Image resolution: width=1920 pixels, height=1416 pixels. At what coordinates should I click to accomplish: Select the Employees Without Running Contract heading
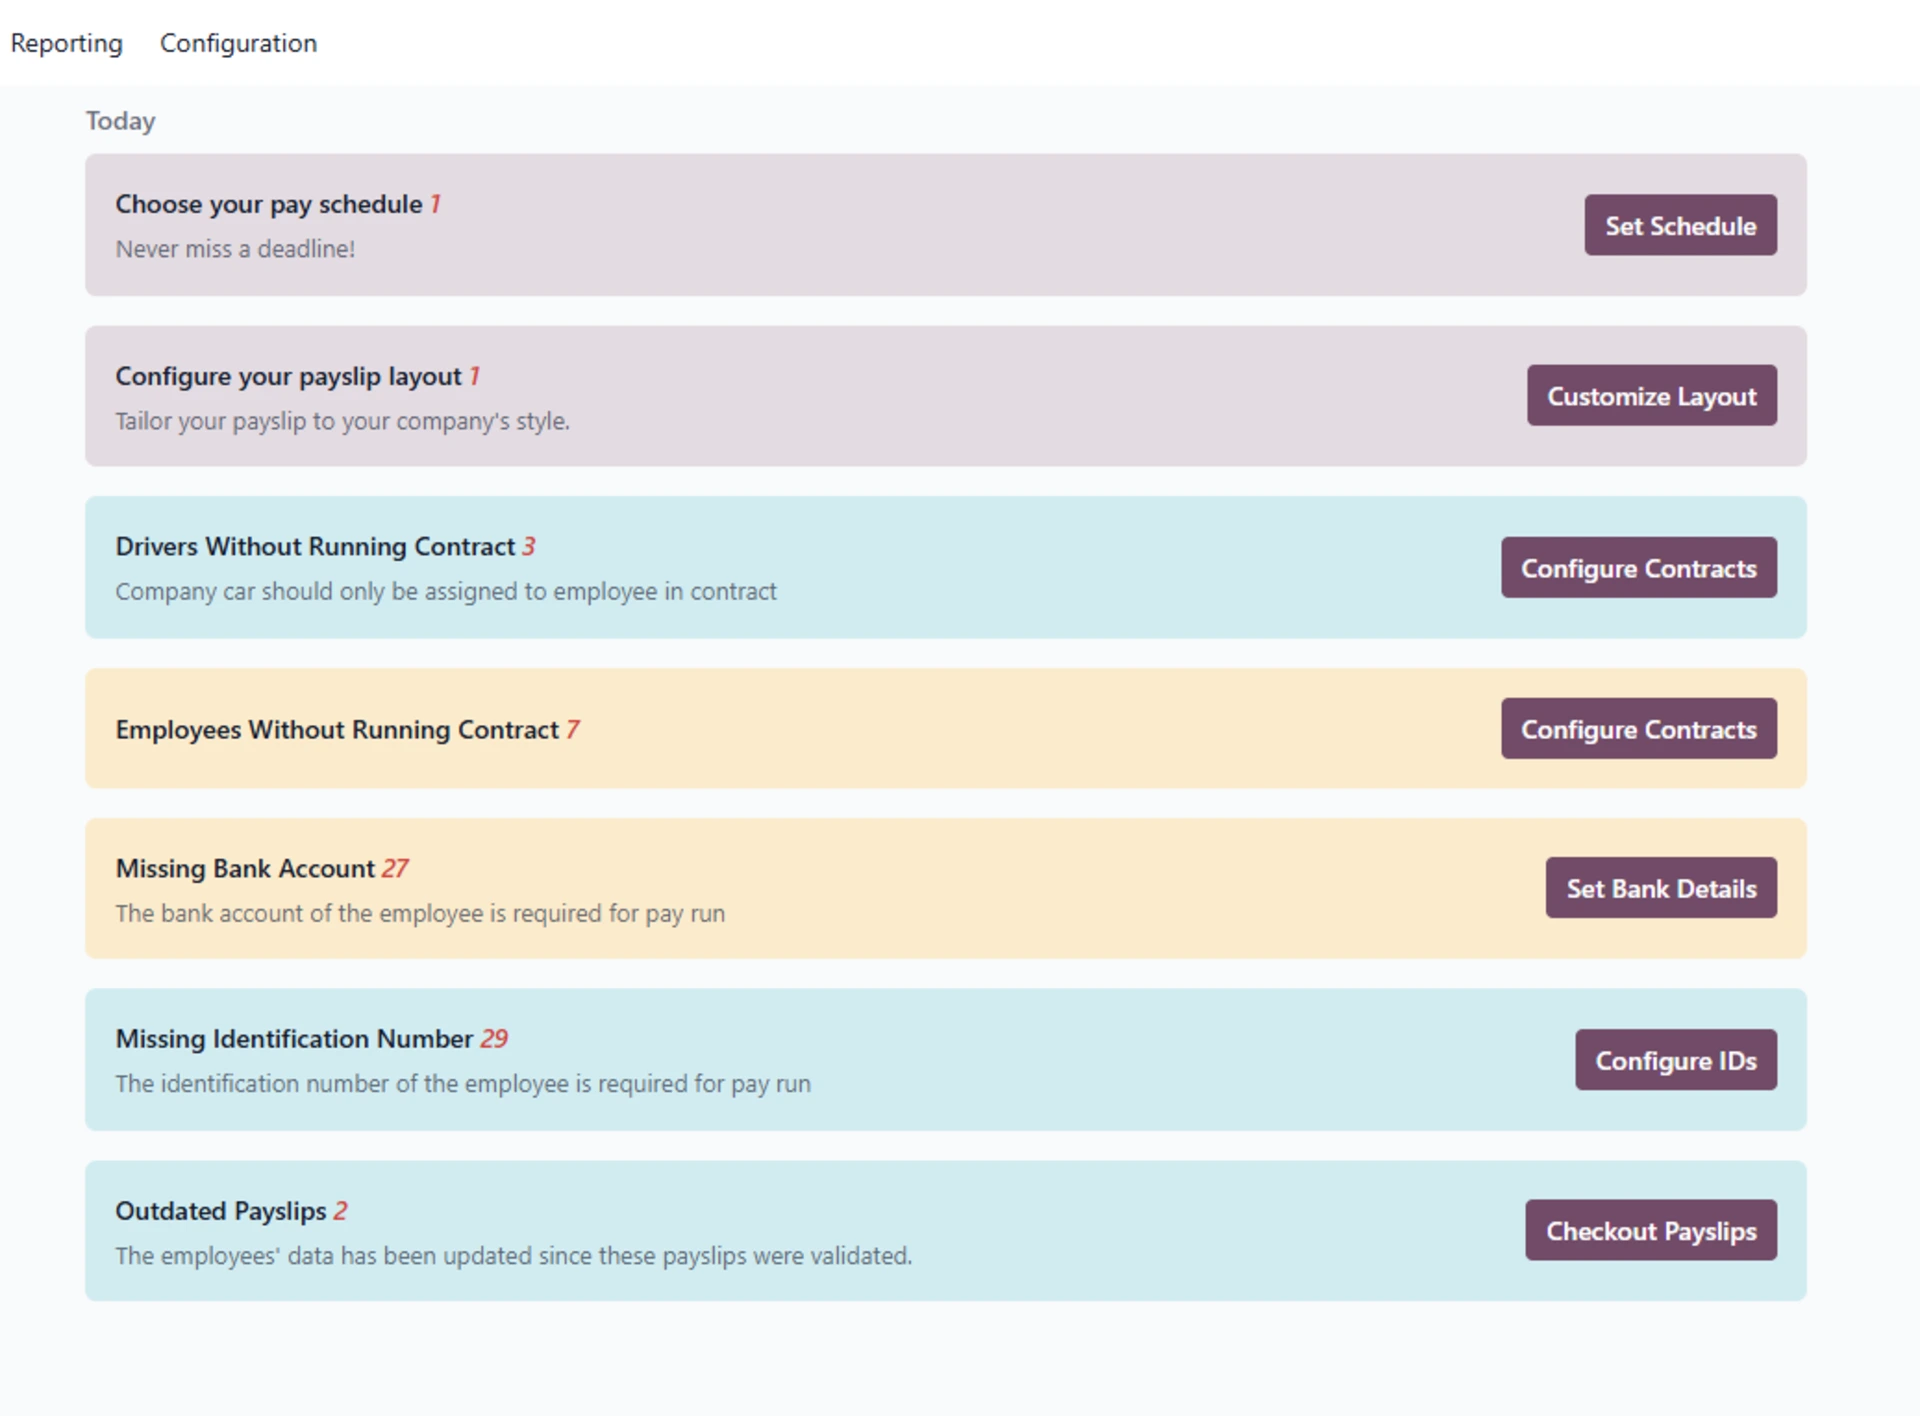(x=336, y=729)
